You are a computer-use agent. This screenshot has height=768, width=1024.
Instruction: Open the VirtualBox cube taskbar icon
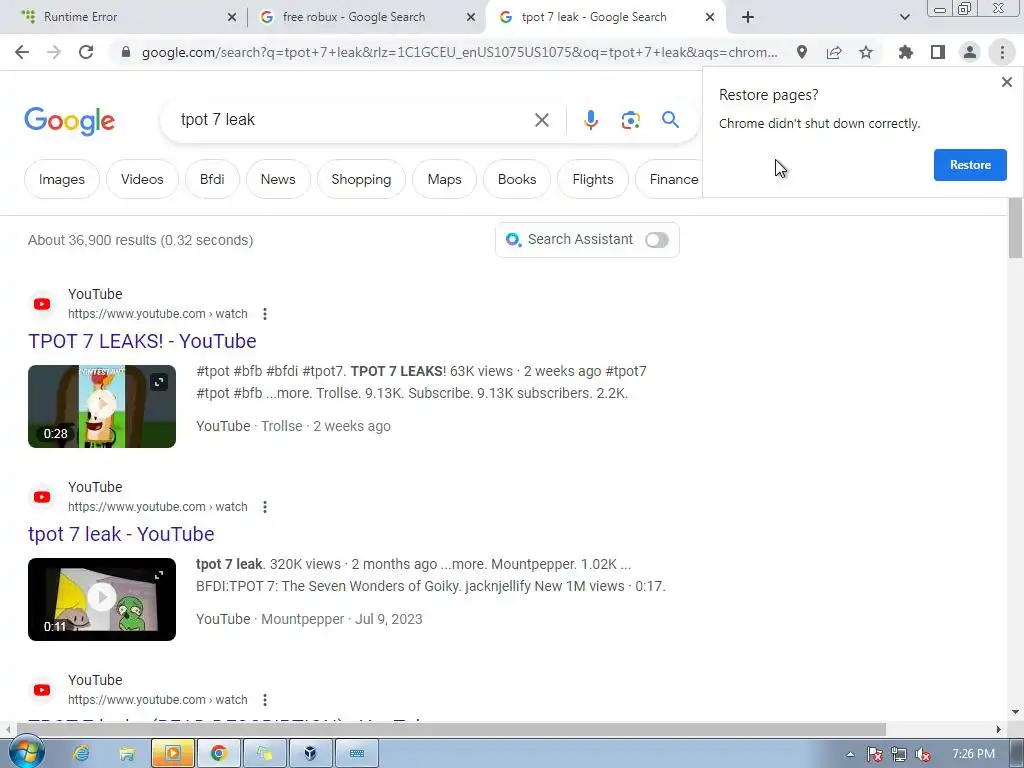point(310,754)
